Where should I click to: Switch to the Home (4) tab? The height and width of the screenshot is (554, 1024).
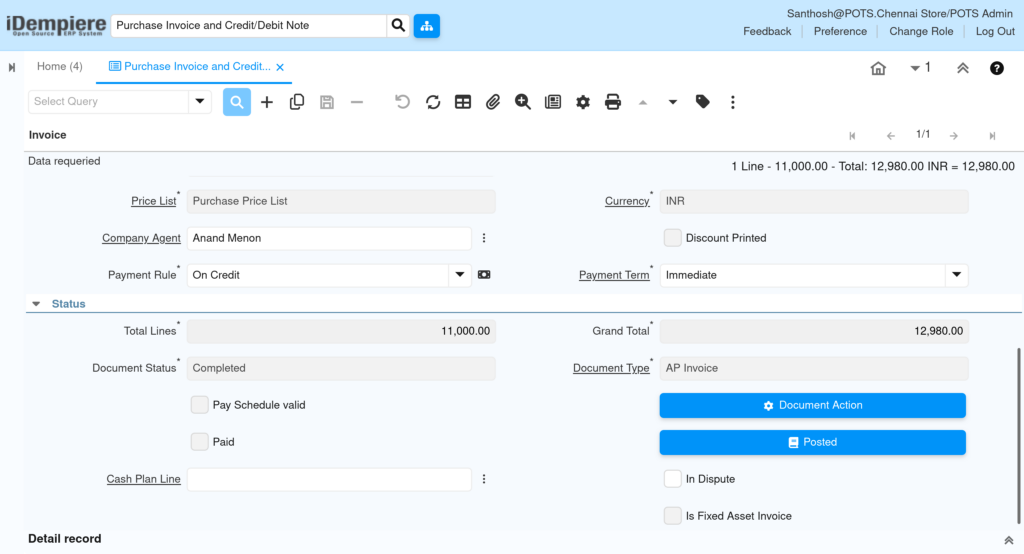[x=59, y=67]
